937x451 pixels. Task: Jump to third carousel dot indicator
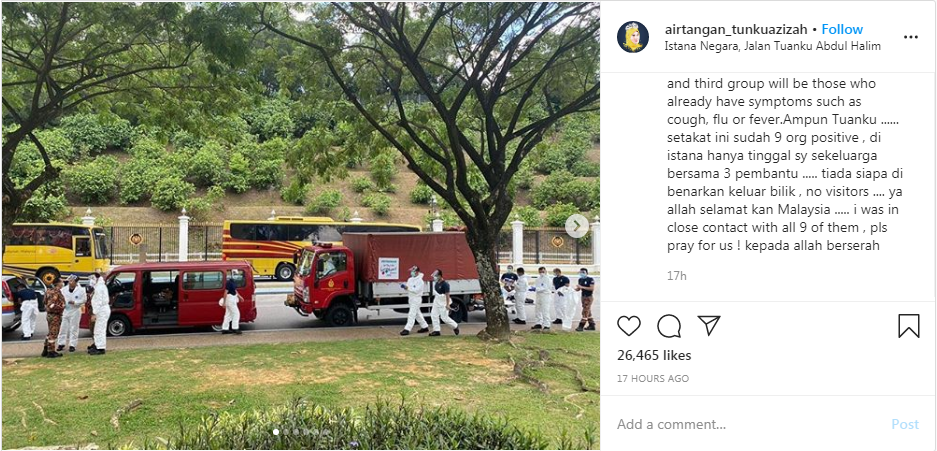tap(296, 432)
